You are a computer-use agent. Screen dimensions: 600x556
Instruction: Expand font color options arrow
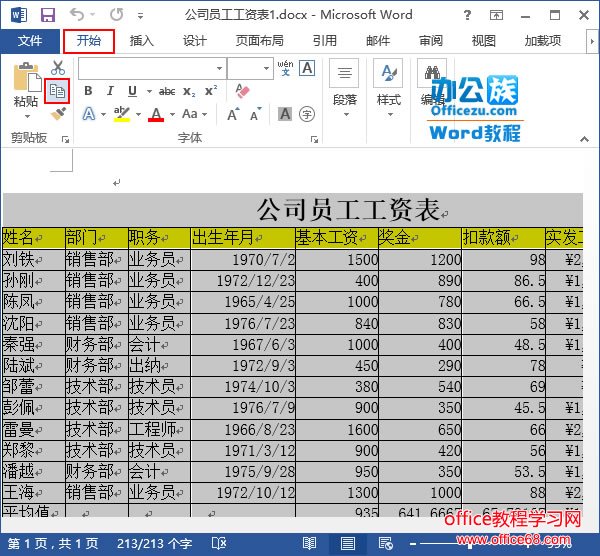click(x=172, y=114)
